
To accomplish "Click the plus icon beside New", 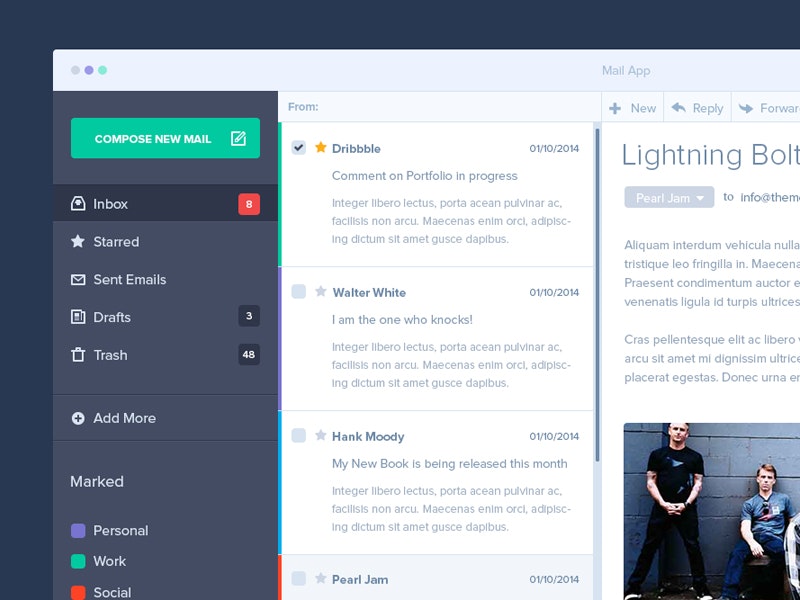I will click(x=615, y=108).
